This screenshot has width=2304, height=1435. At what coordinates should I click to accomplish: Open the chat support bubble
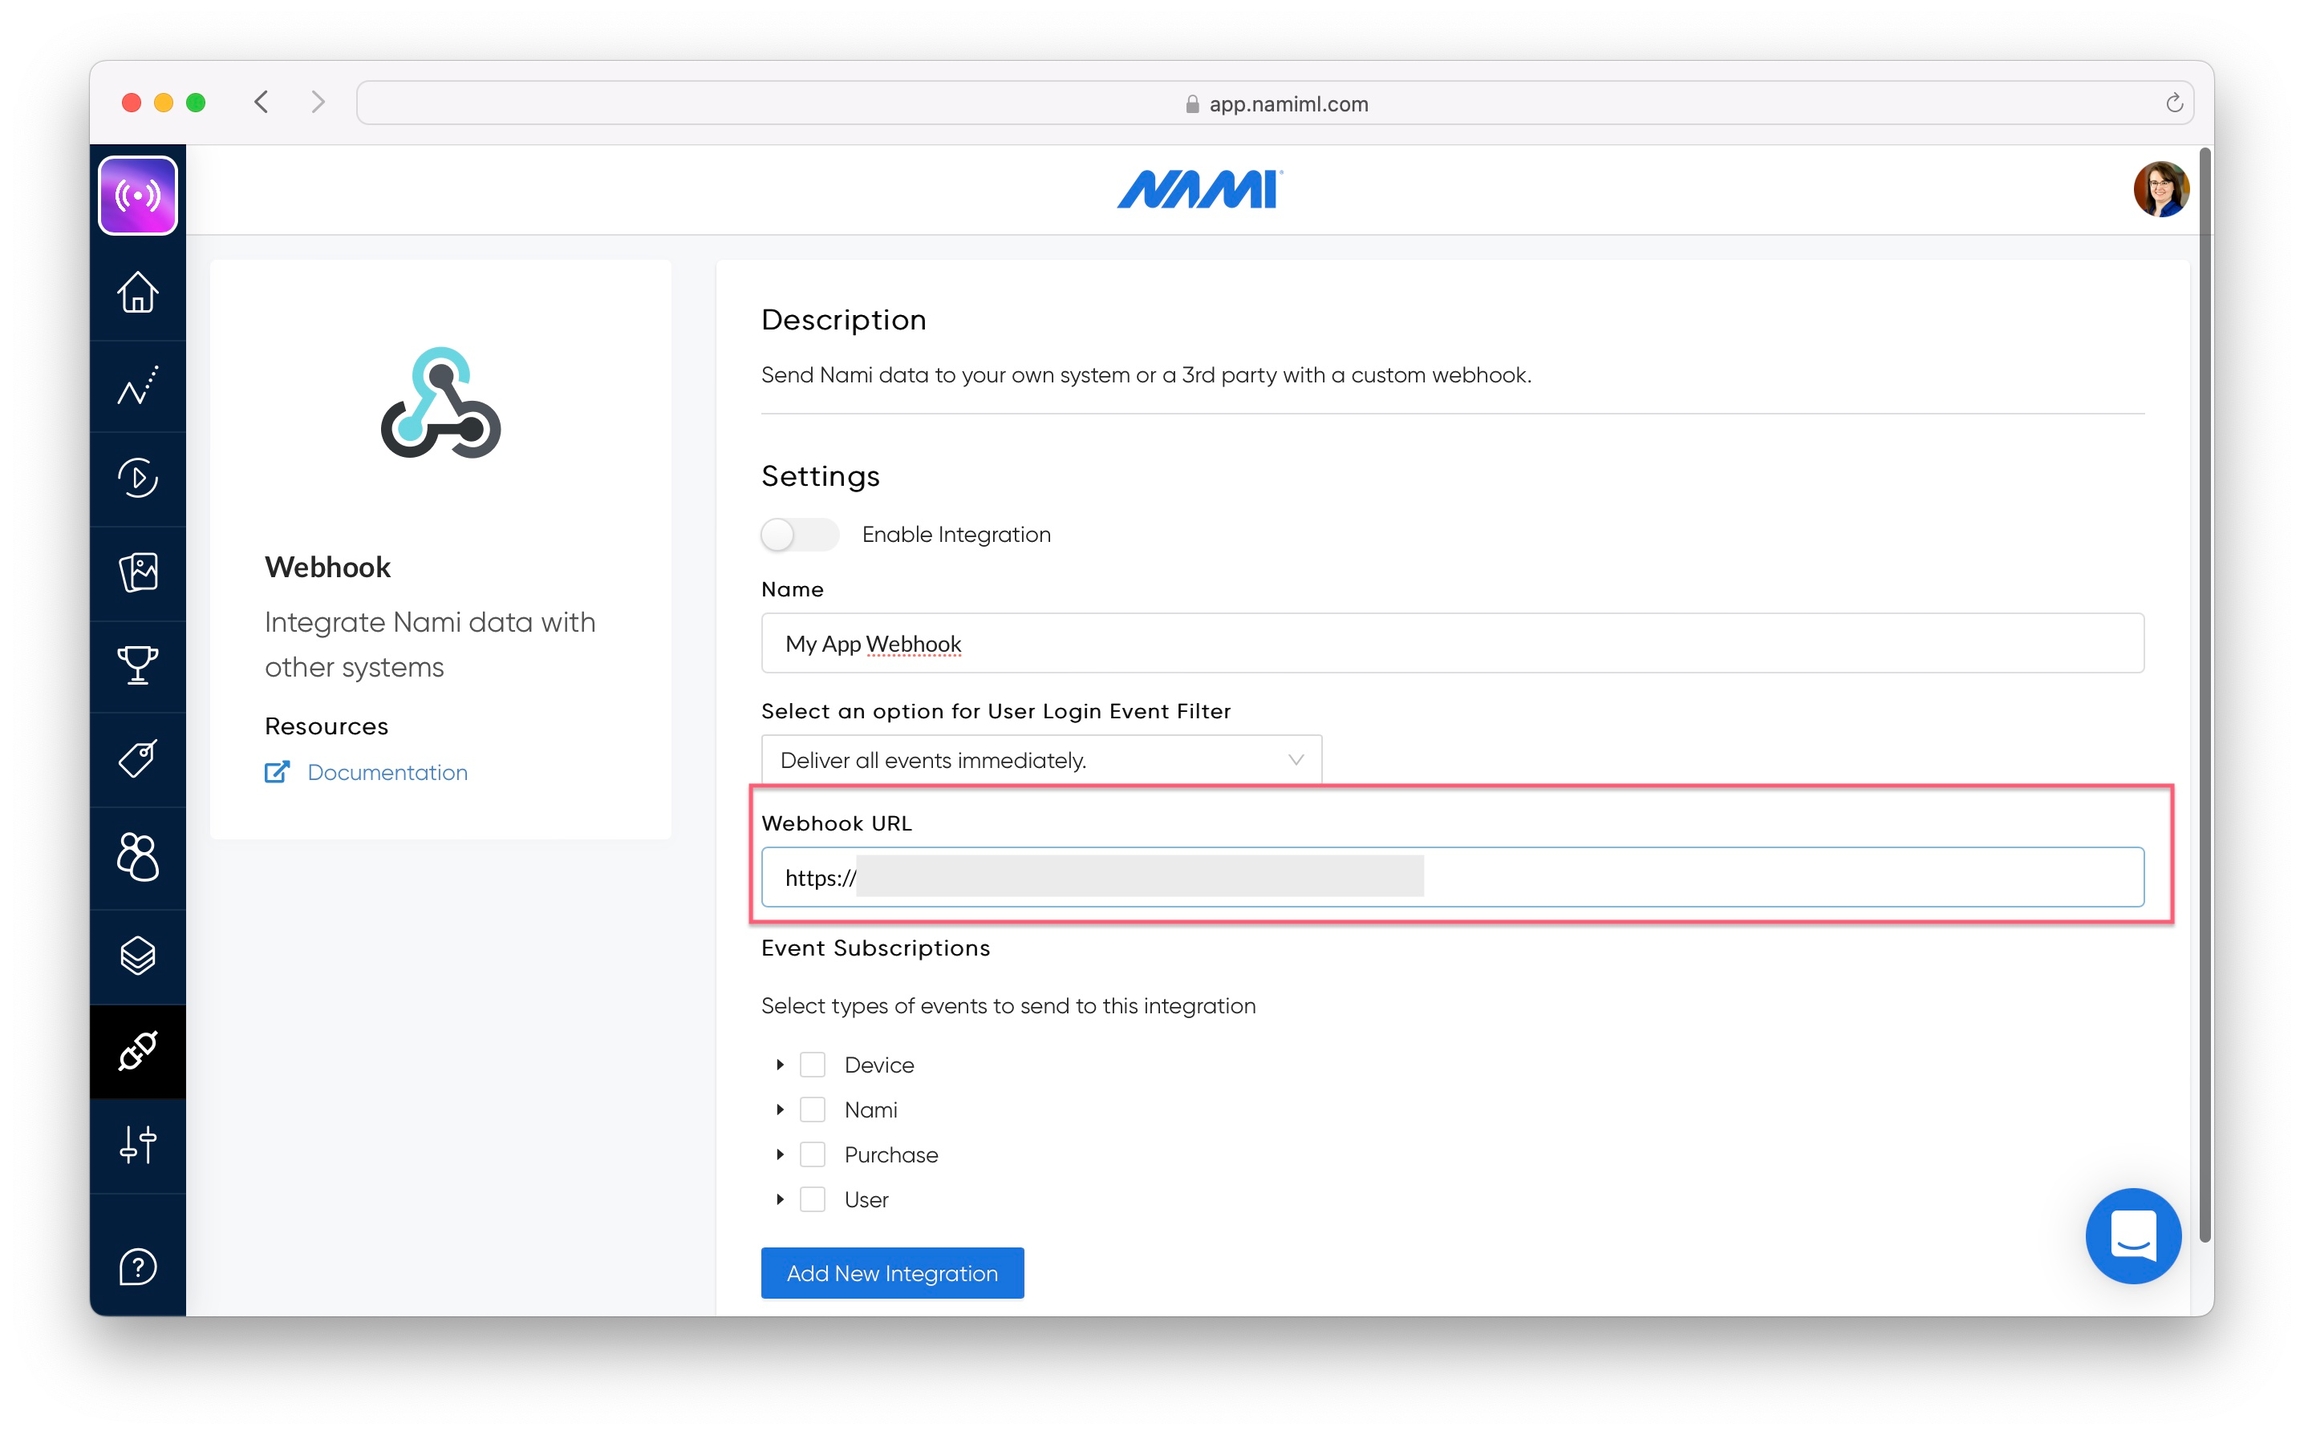tap(2133, 1235)
